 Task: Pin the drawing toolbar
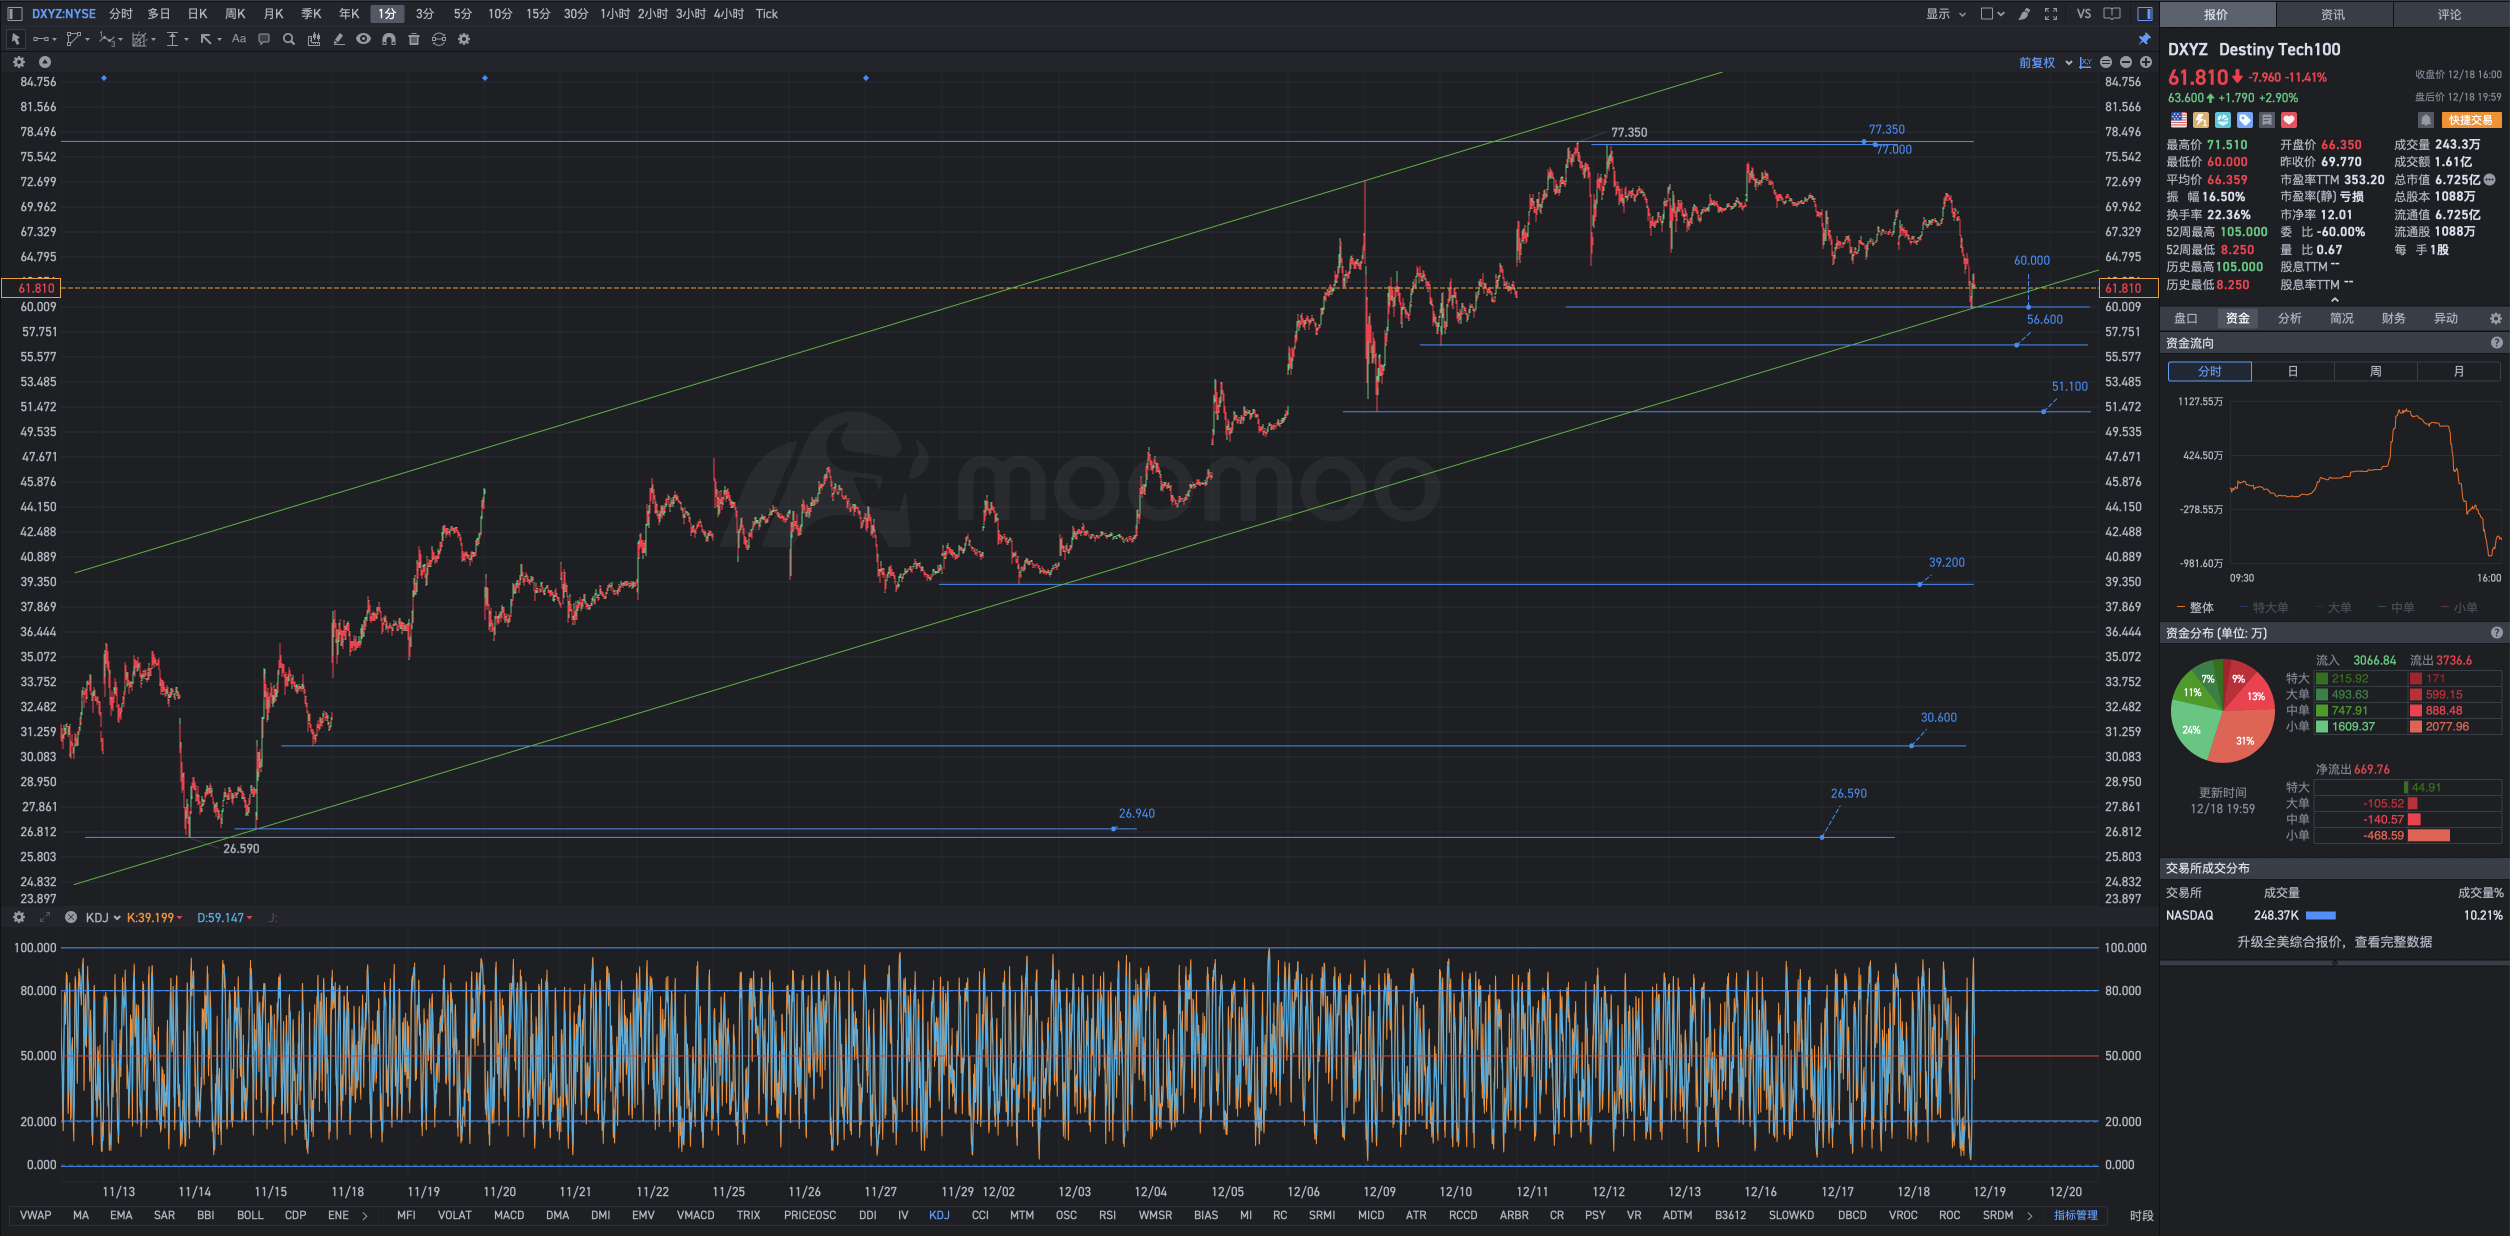tap(2144, 39)
